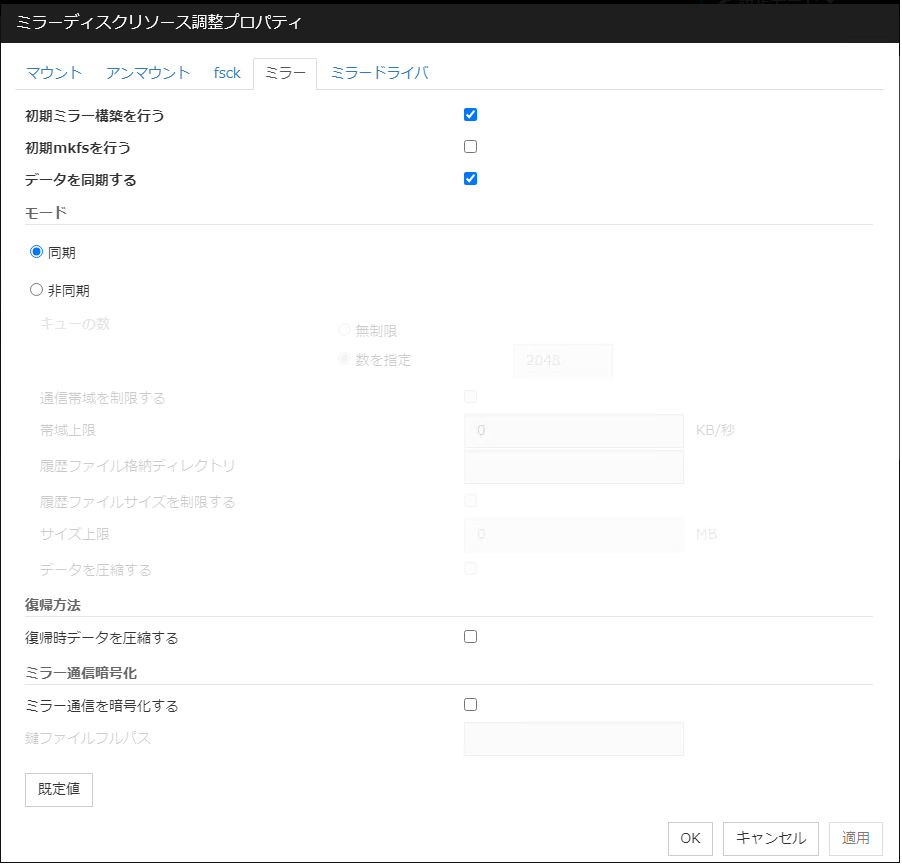Uncheck 初期ミラー構築を行う checkbox
The width and height of the screenshot is (902, 866).
tap(471, 114)
